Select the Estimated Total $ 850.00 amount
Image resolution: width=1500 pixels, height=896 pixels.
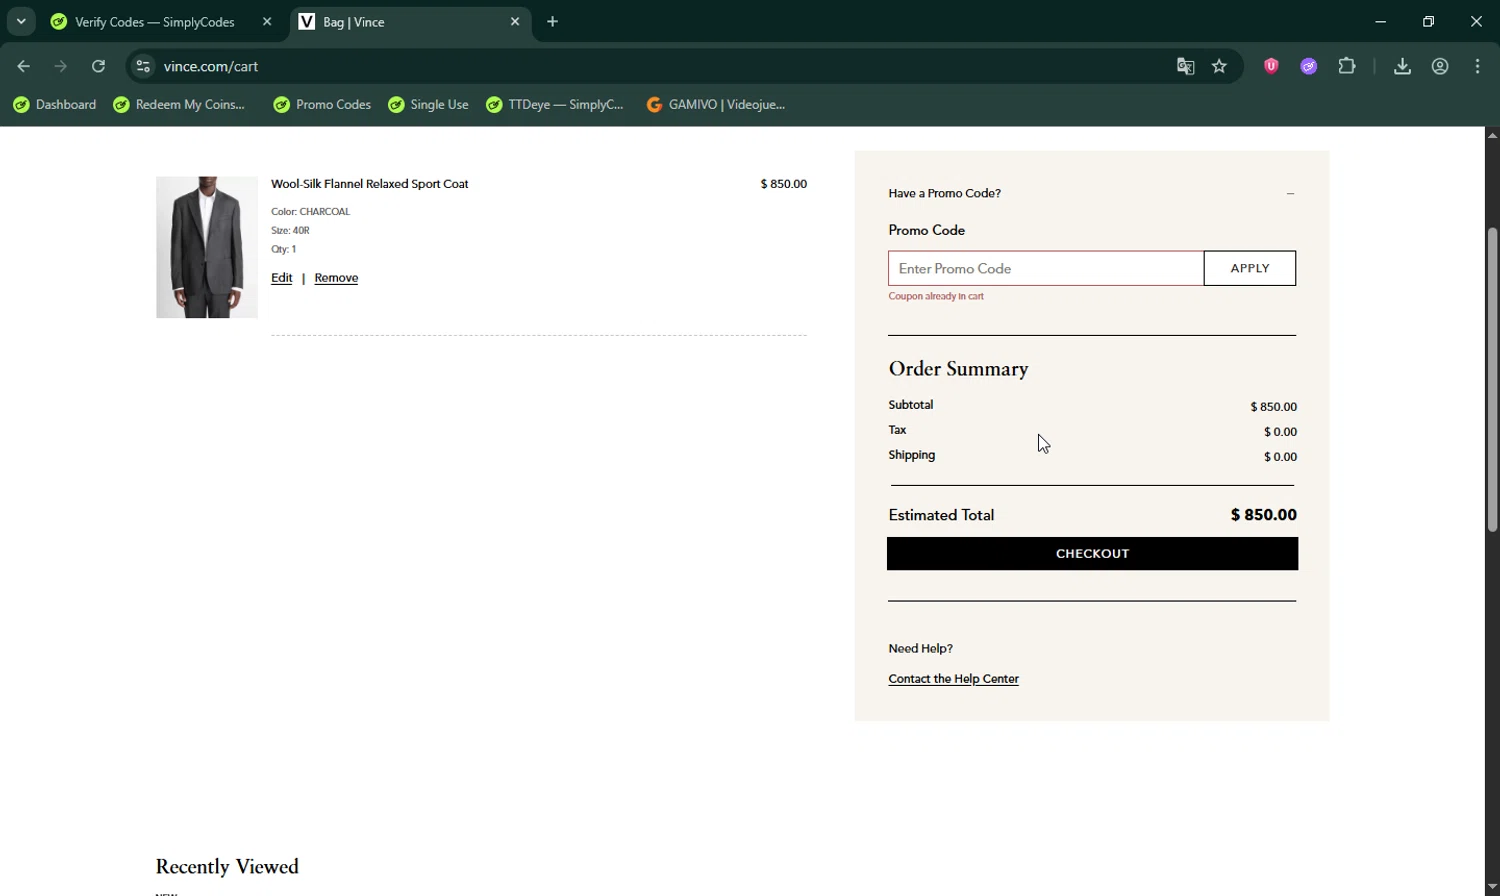click(1264, 515)
